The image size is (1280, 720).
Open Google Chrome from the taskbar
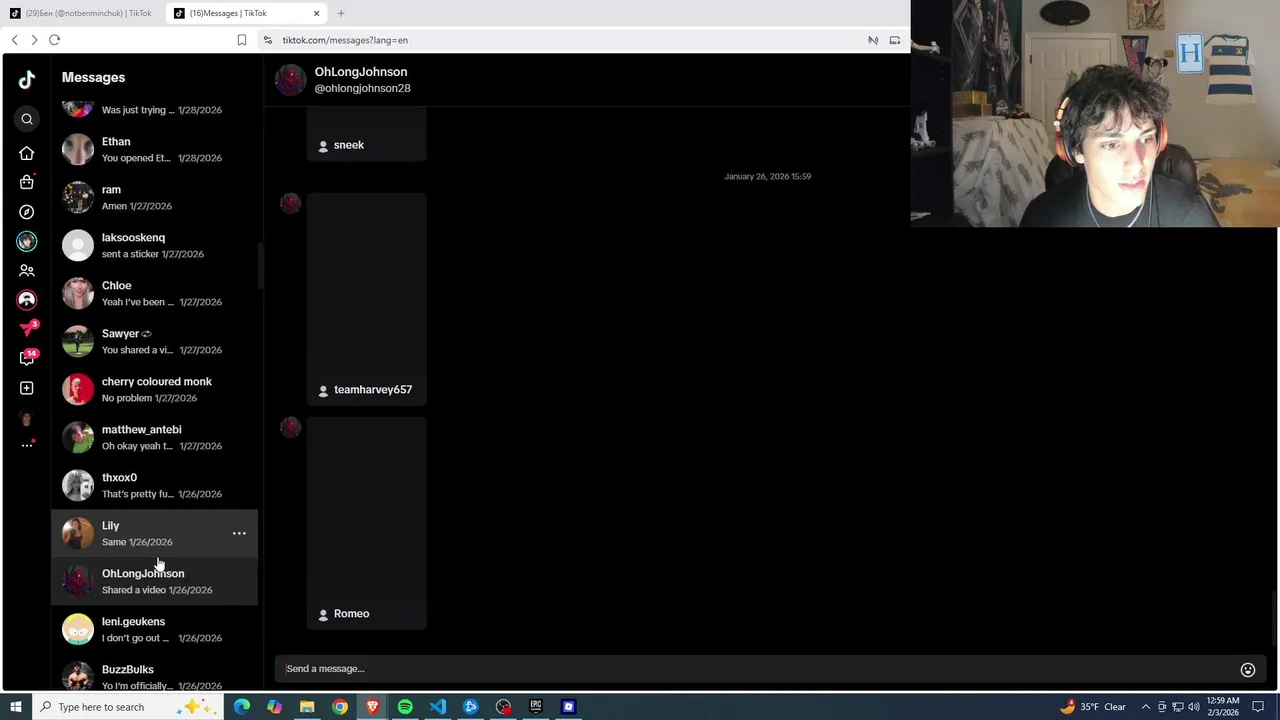pyautogui.click(x=340, y=707)
